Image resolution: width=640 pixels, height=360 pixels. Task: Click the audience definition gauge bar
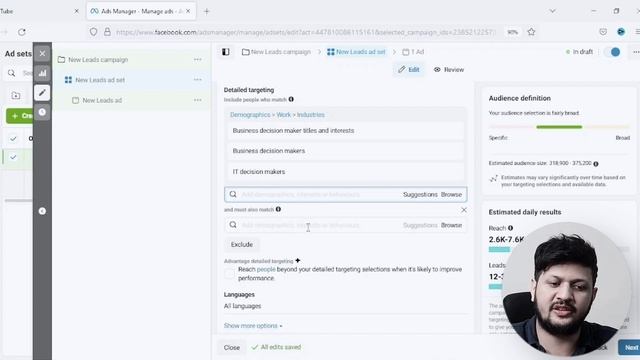pyautogui.click(x=559, y=127)
